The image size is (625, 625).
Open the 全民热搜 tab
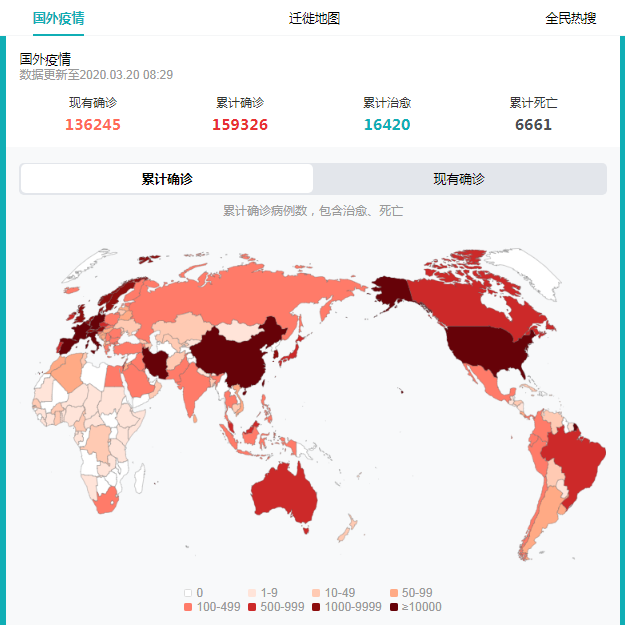(570, 18)
